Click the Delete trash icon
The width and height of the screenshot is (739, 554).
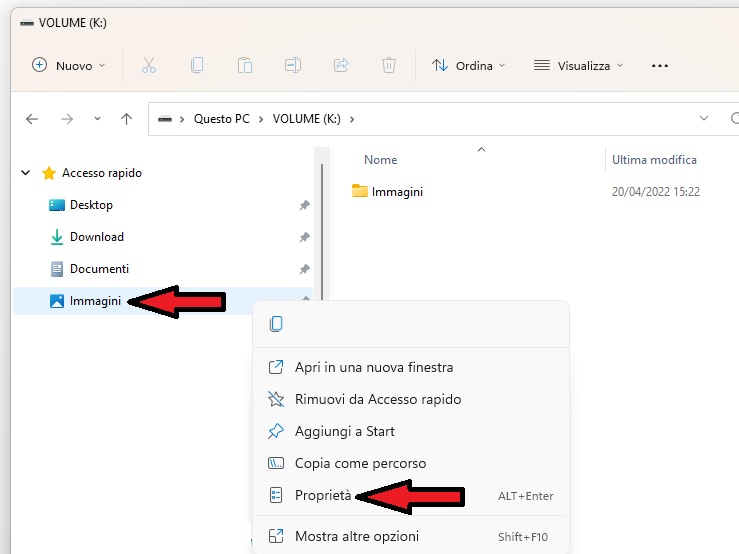pos(389,65)
